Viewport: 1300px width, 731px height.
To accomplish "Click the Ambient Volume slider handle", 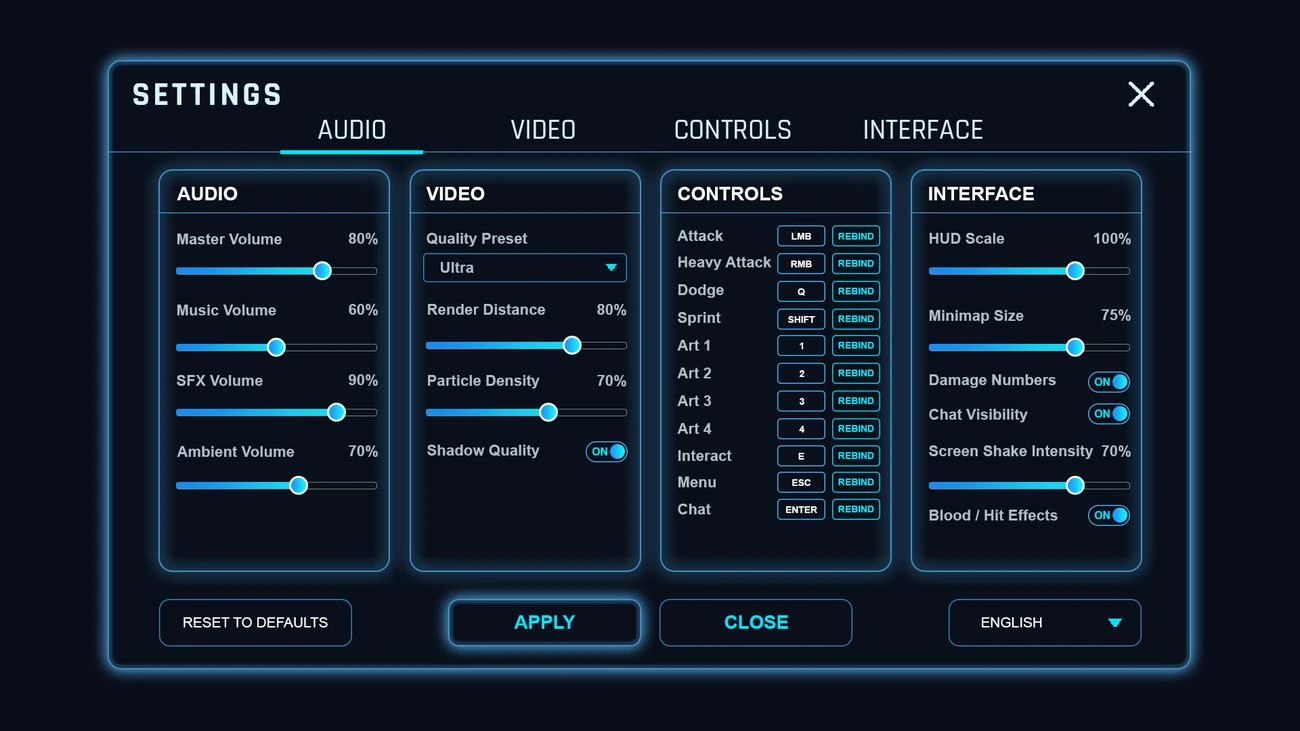I will coord(298,486).
